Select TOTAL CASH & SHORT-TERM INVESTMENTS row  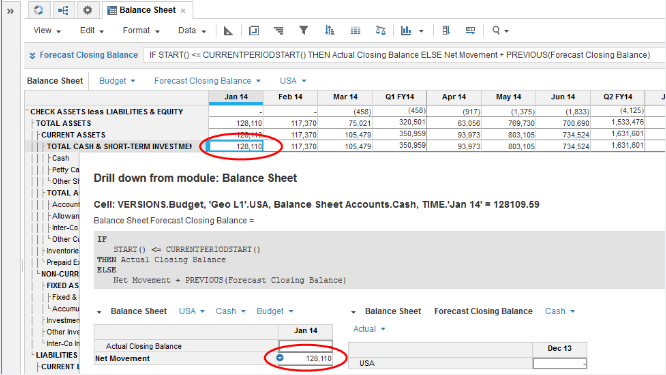(x=119, y=146)
